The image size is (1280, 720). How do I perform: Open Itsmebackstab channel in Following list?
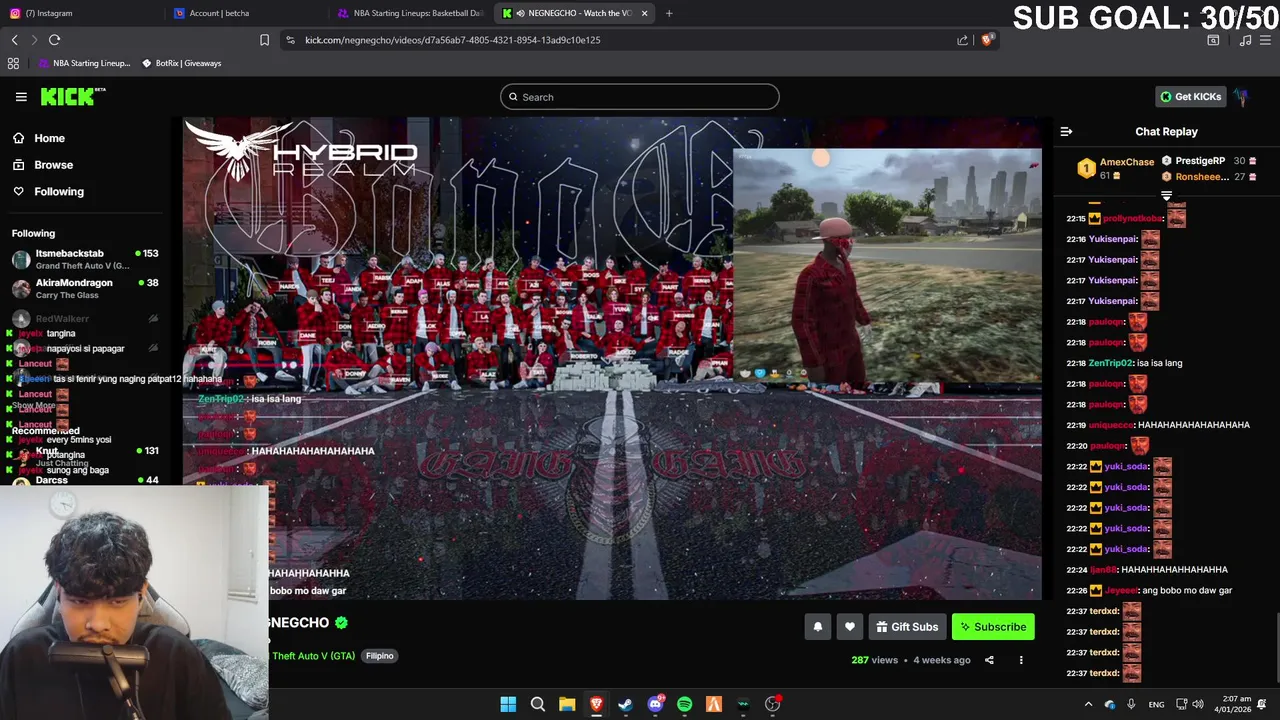[84, 259]
